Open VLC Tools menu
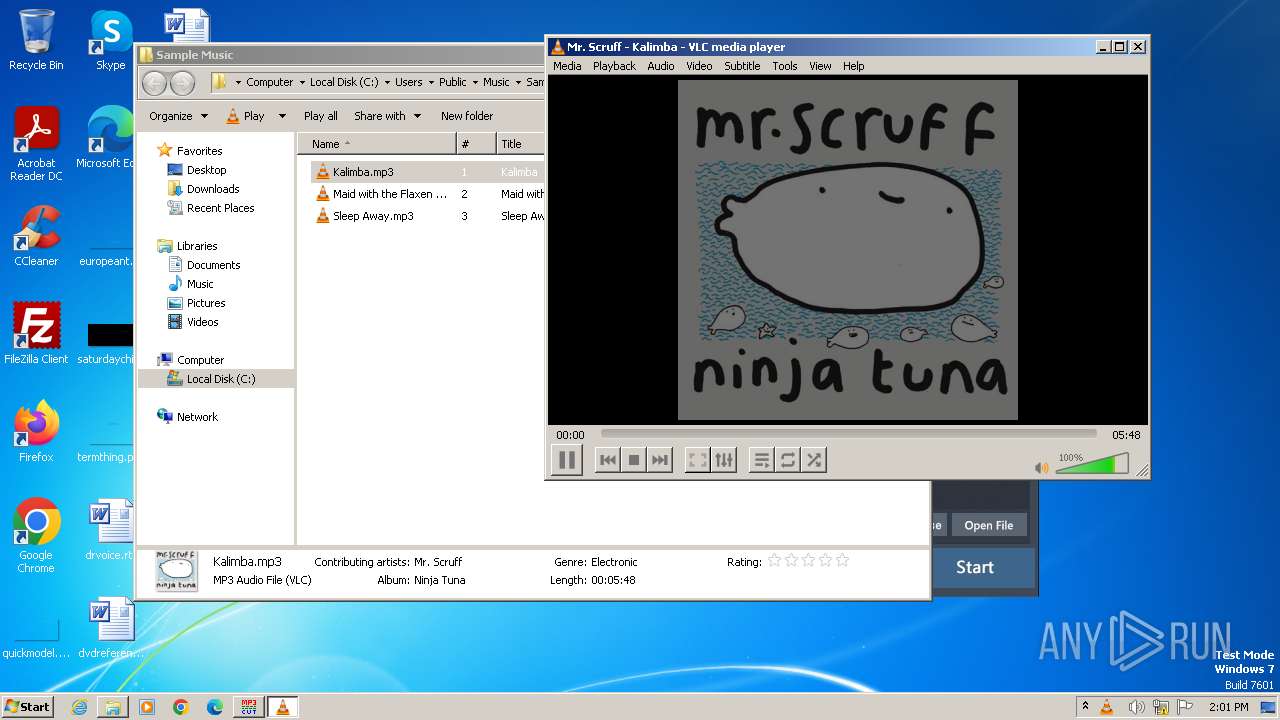The width and height of the screenshot is (1280, 720). point(785,66)
